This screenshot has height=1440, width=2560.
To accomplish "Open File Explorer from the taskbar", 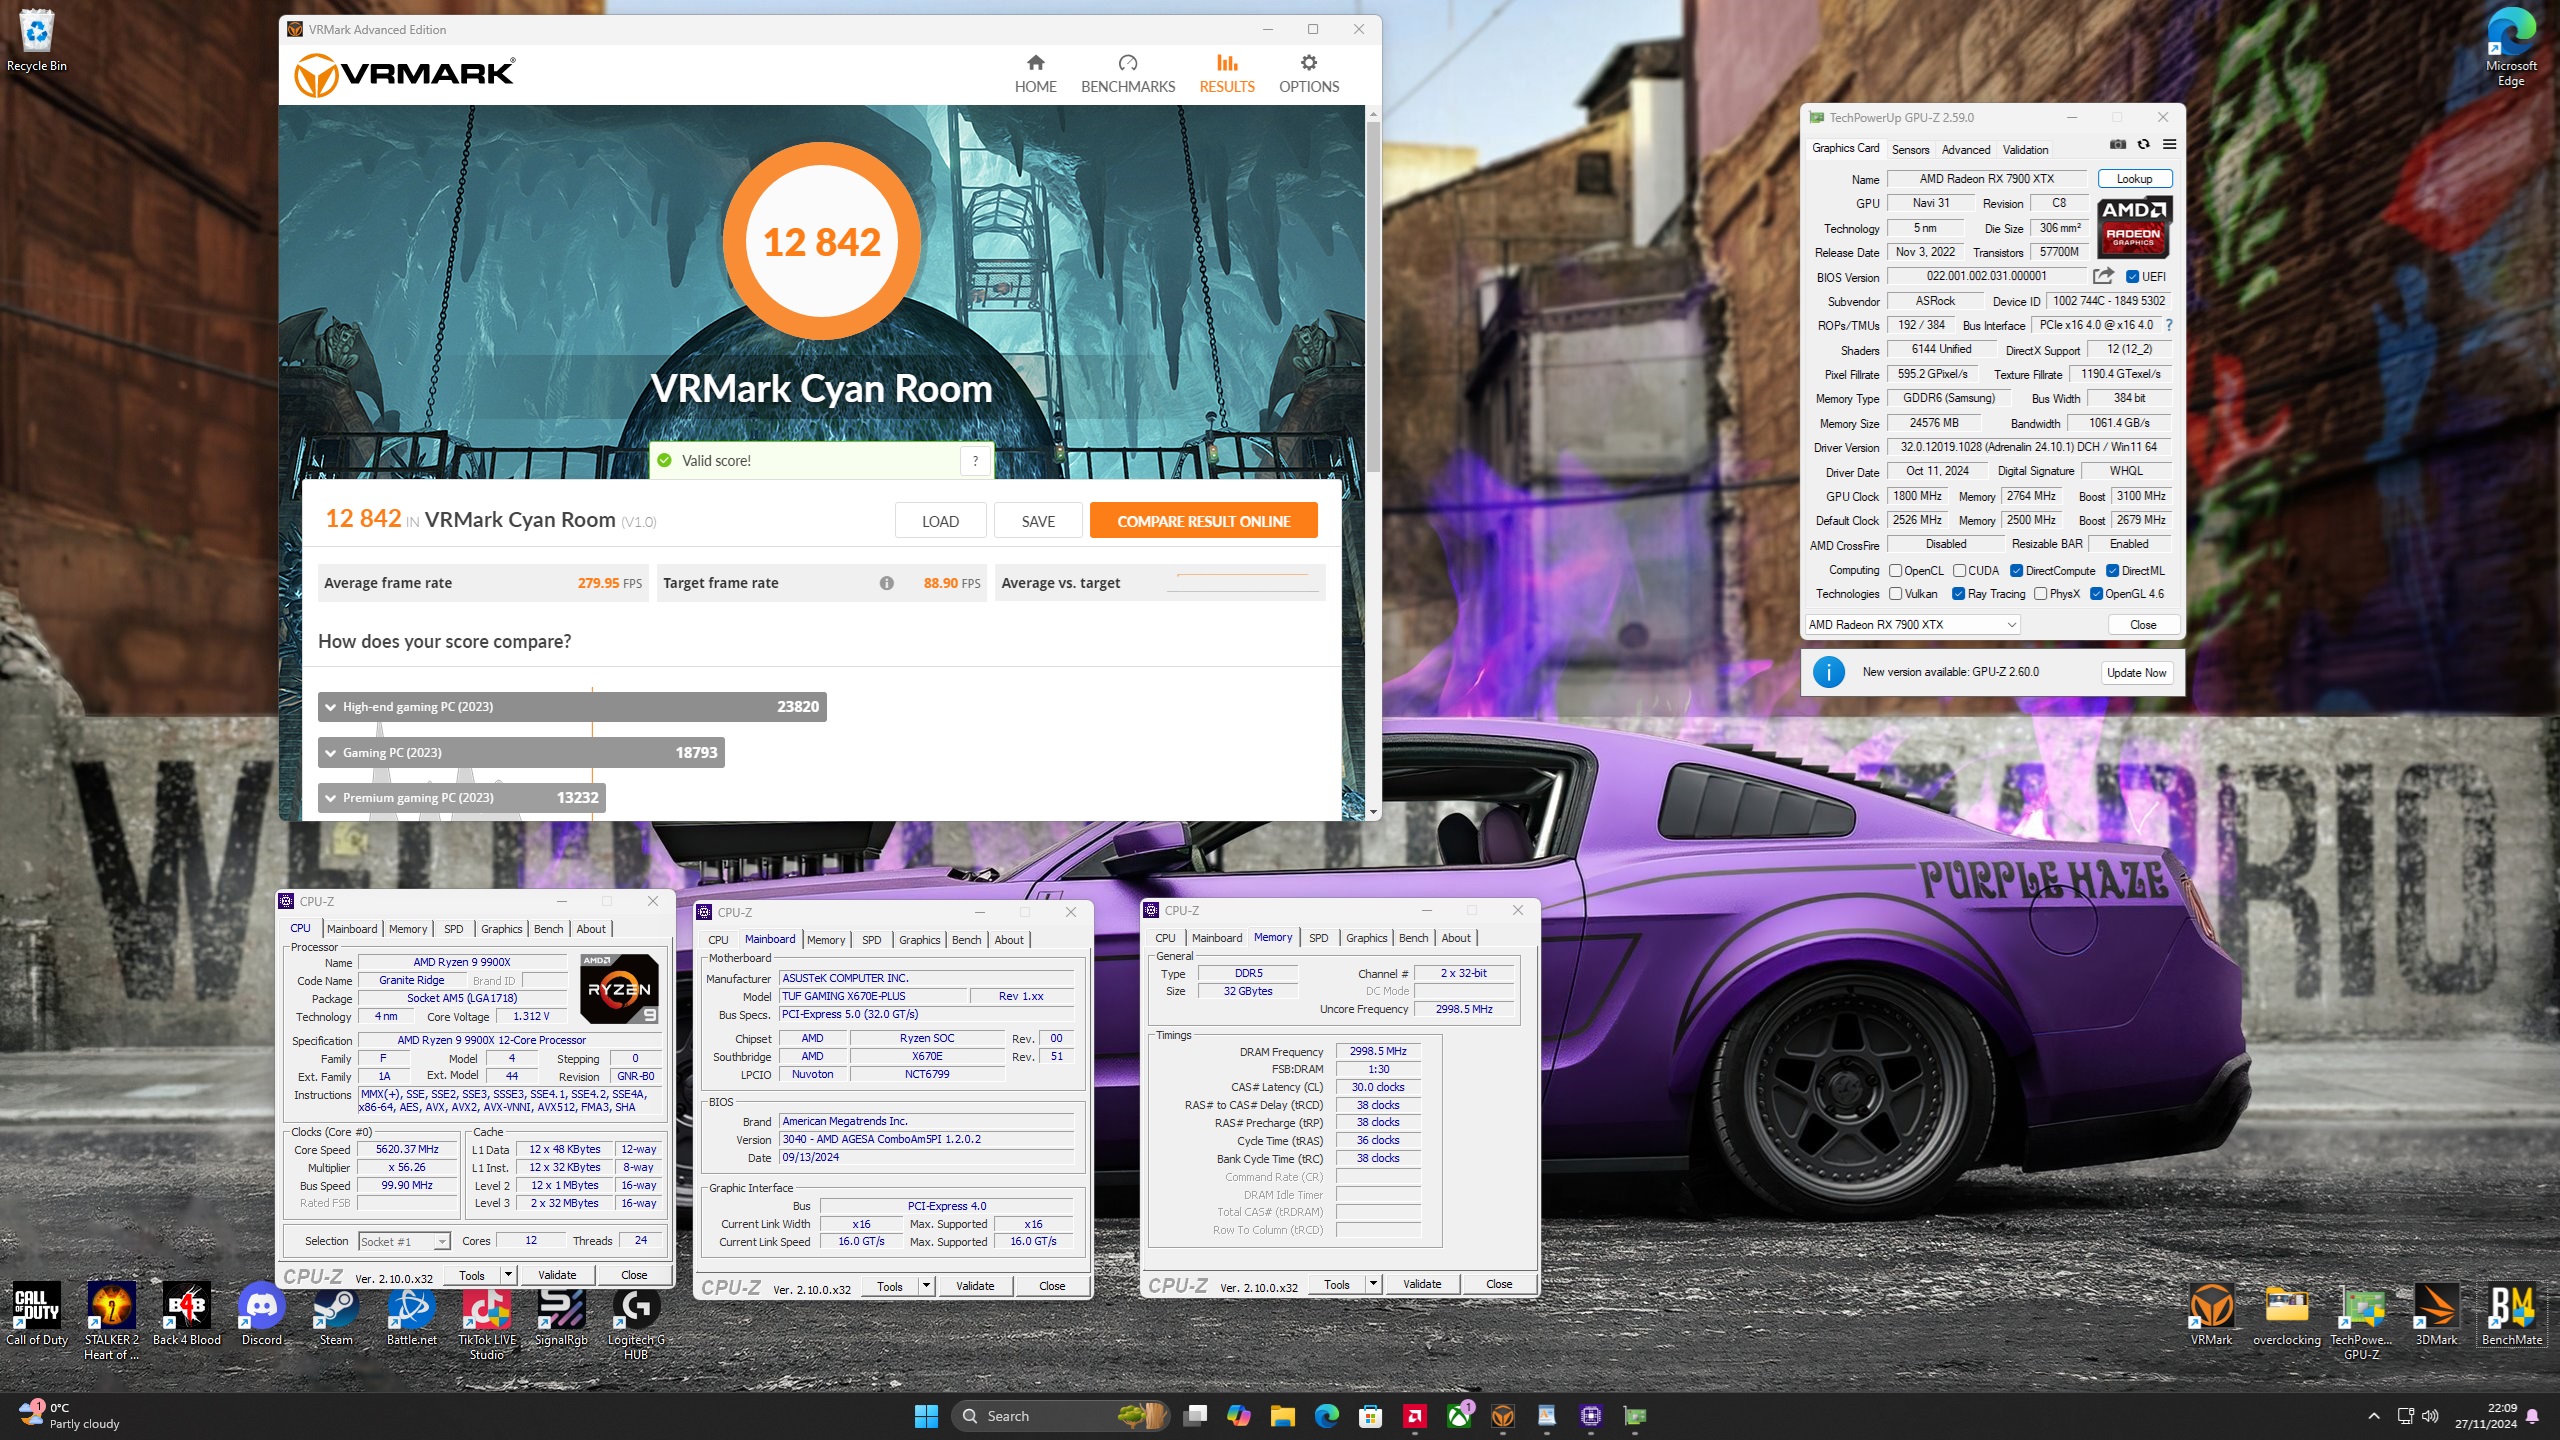I will (1283, 1416).
